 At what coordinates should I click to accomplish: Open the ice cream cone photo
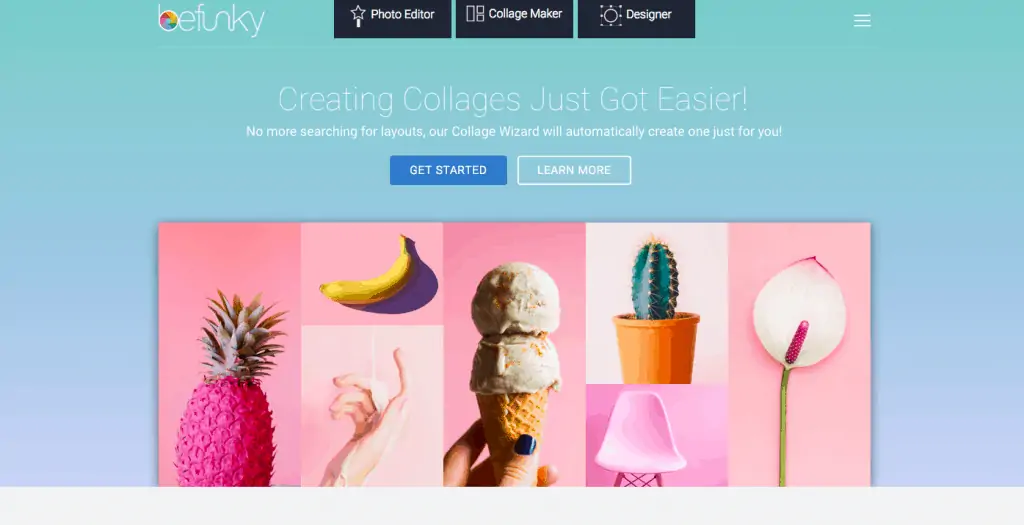pos(514,355)
